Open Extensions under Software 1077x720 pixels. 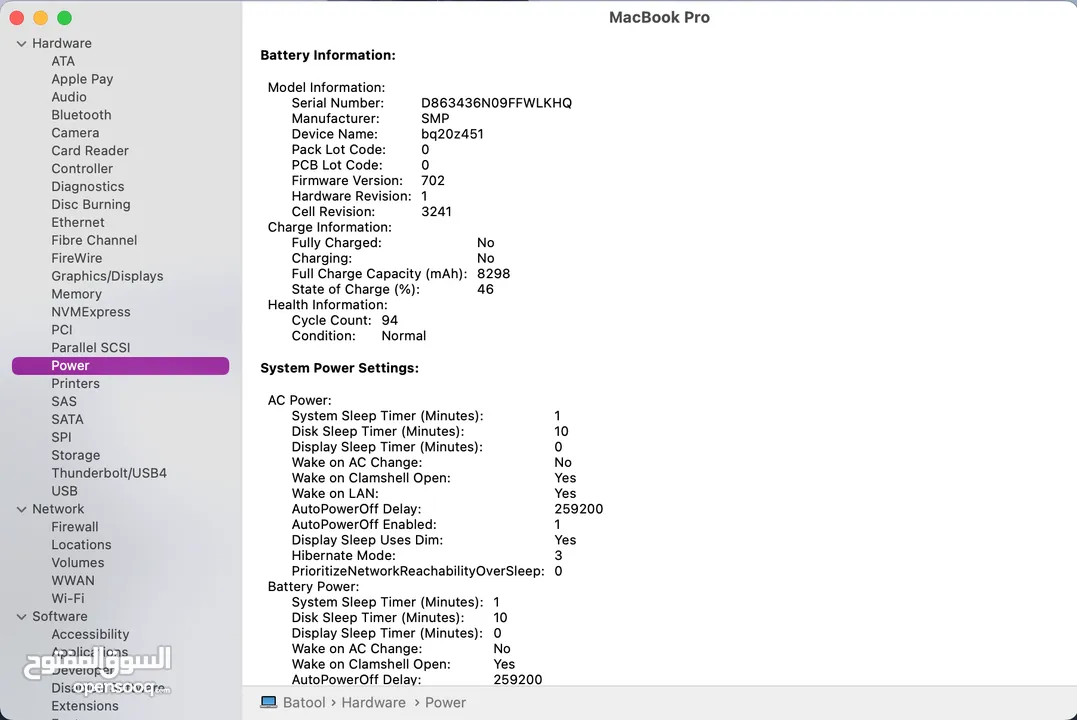pos(85,706)
